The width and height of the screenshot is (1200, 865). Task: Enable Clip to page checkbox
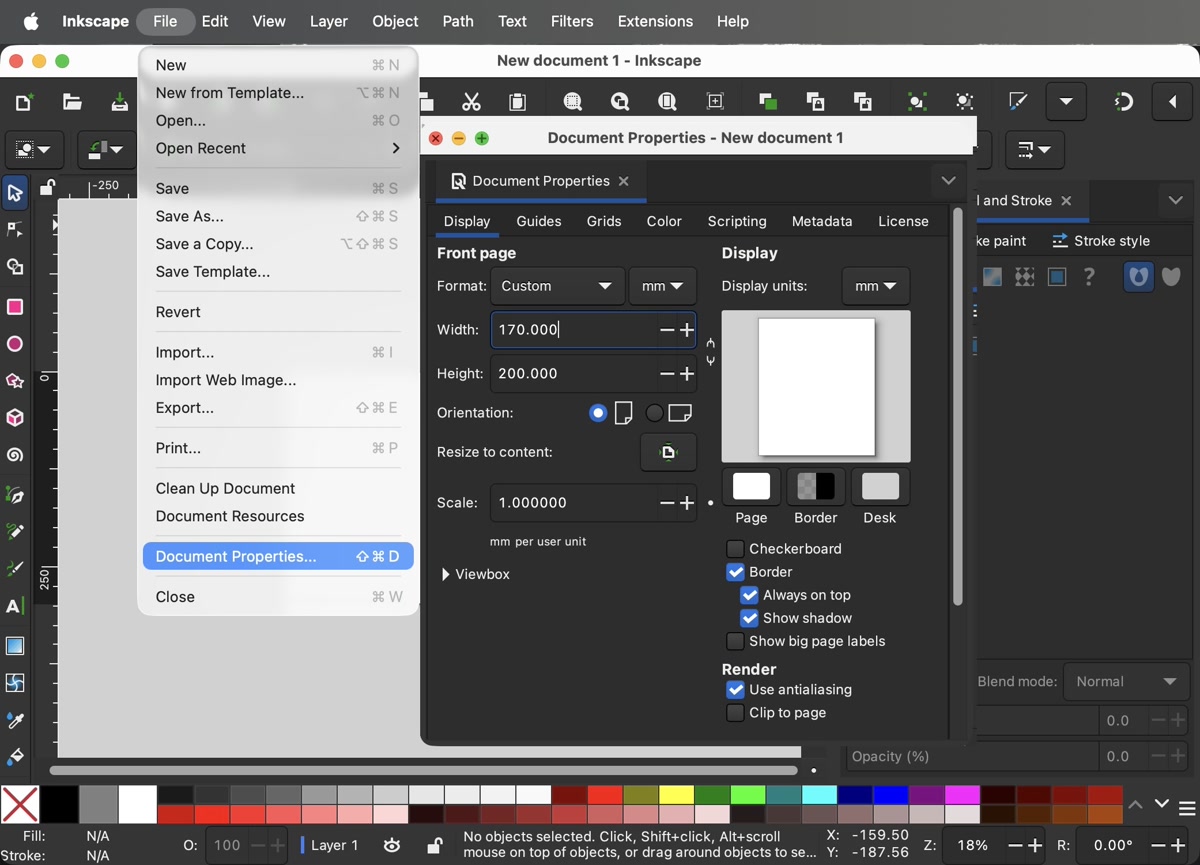735,713
